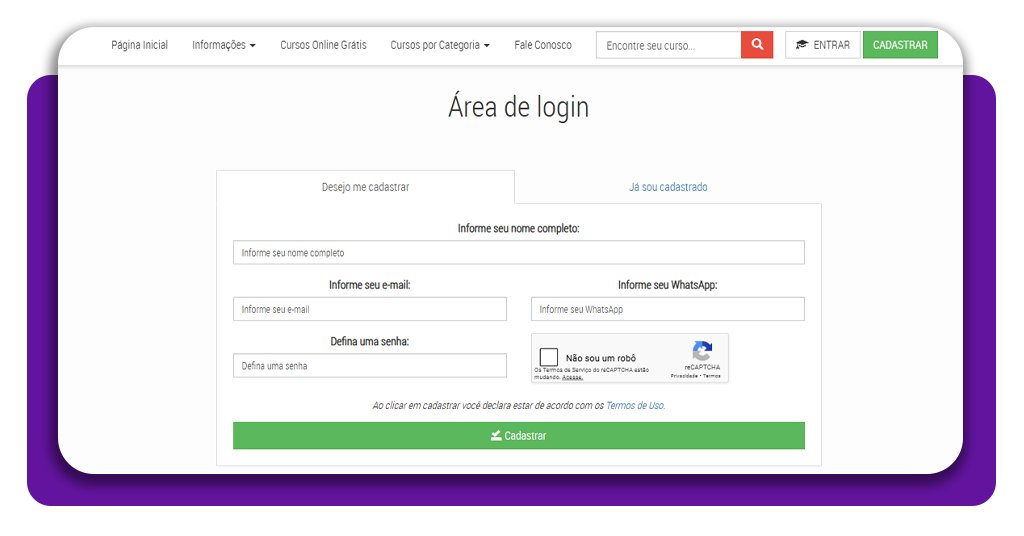Click the 'Informe seu e-mail:' label
The image size is (1024, 536).
[370, 285]
